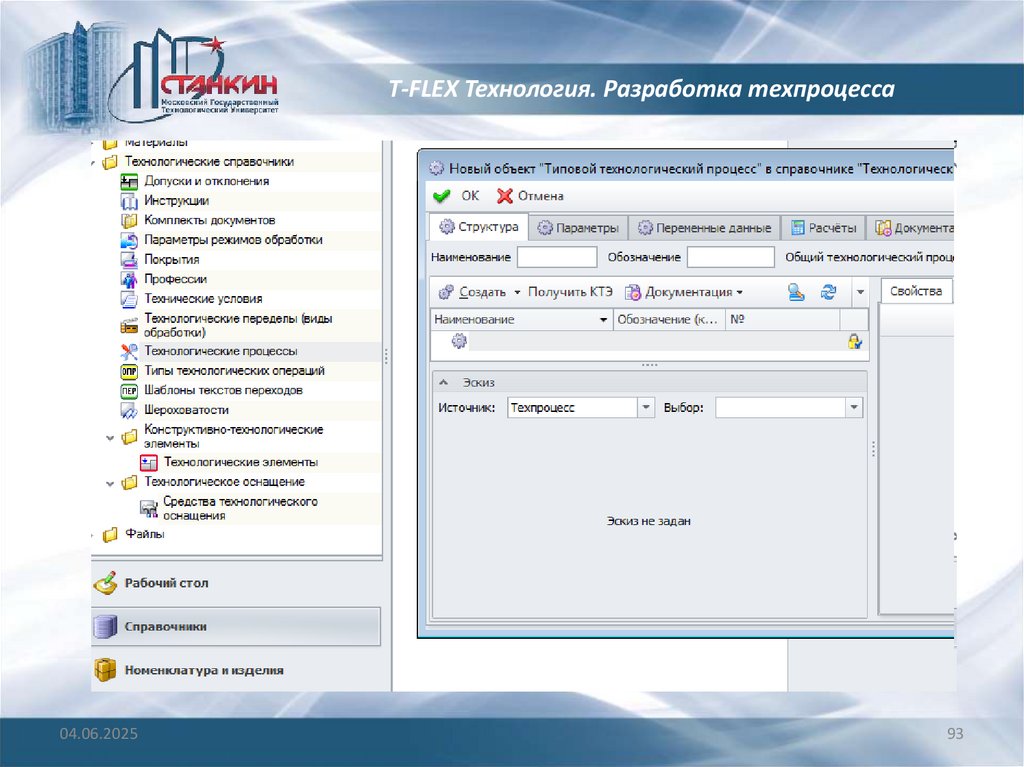Select Шаблоны текстов переходов tree row
The image size is (1024, 767).
click(223, 391)
